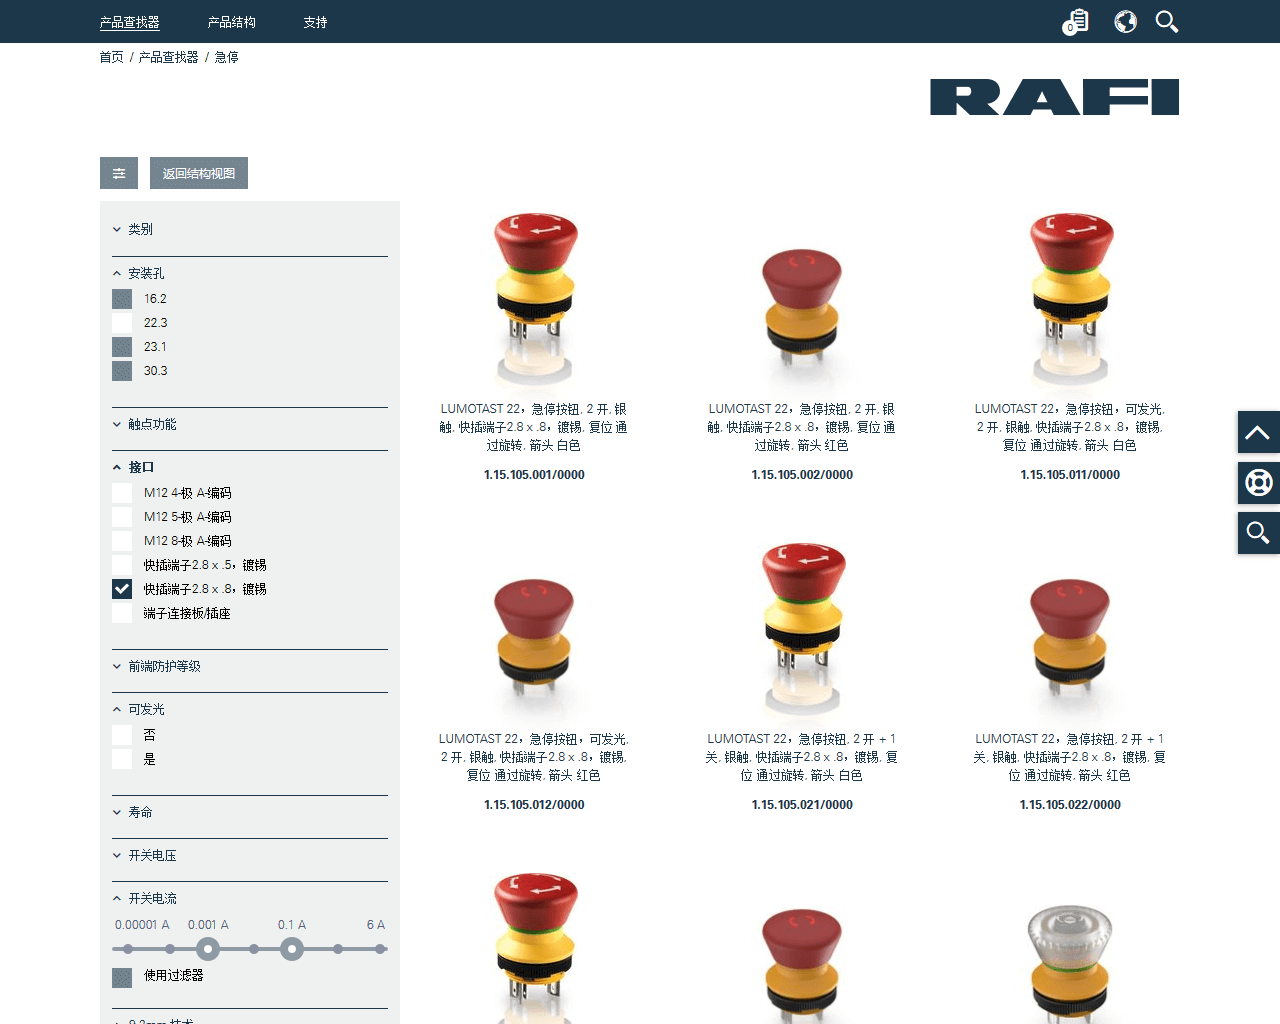Open the support lifebuoy side button
This screenshot has height=1024, width=1280.
tap(1258, 483)
